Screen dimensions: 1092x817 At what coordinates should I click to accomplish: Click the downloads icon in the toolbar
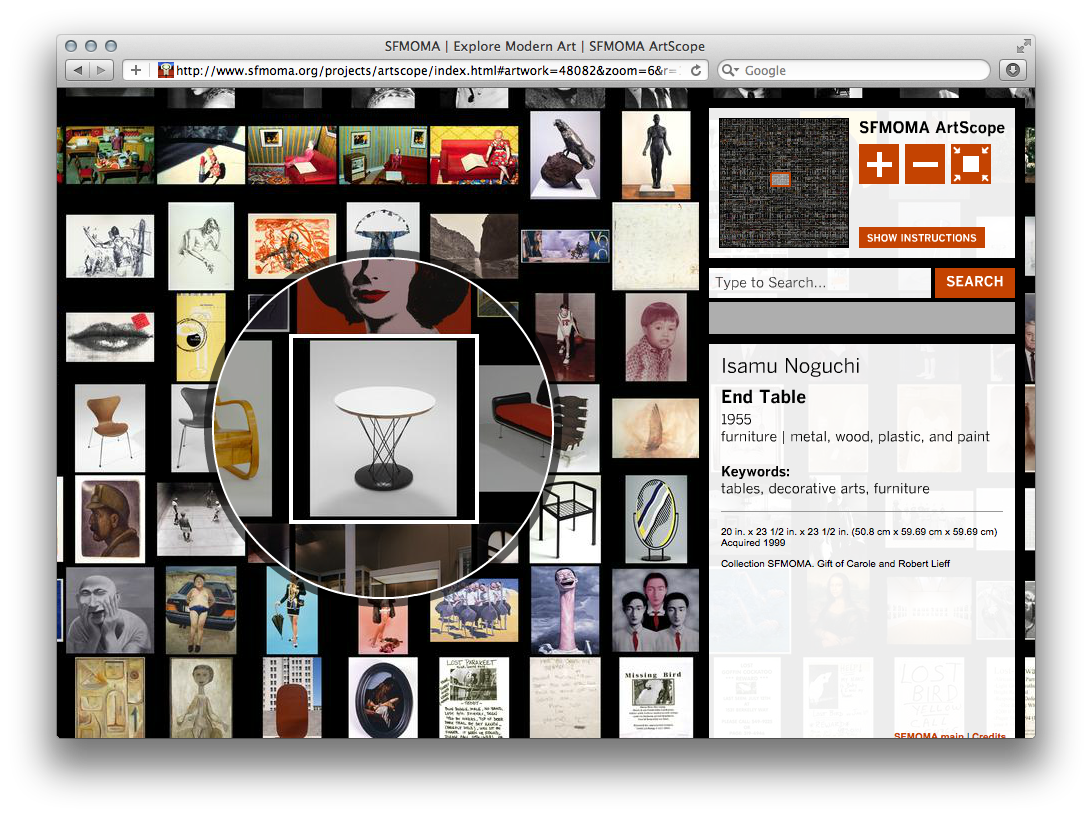pyautogui.click(x=1011, y=70)
